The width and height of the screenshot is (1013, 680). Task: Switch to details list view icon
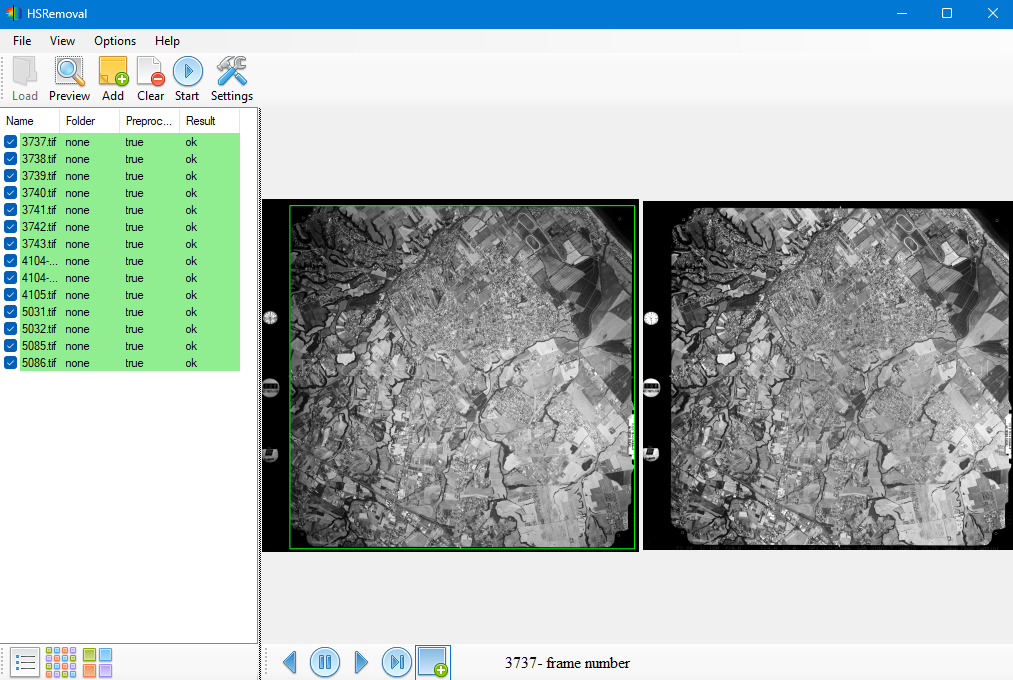tap(25, 662)
